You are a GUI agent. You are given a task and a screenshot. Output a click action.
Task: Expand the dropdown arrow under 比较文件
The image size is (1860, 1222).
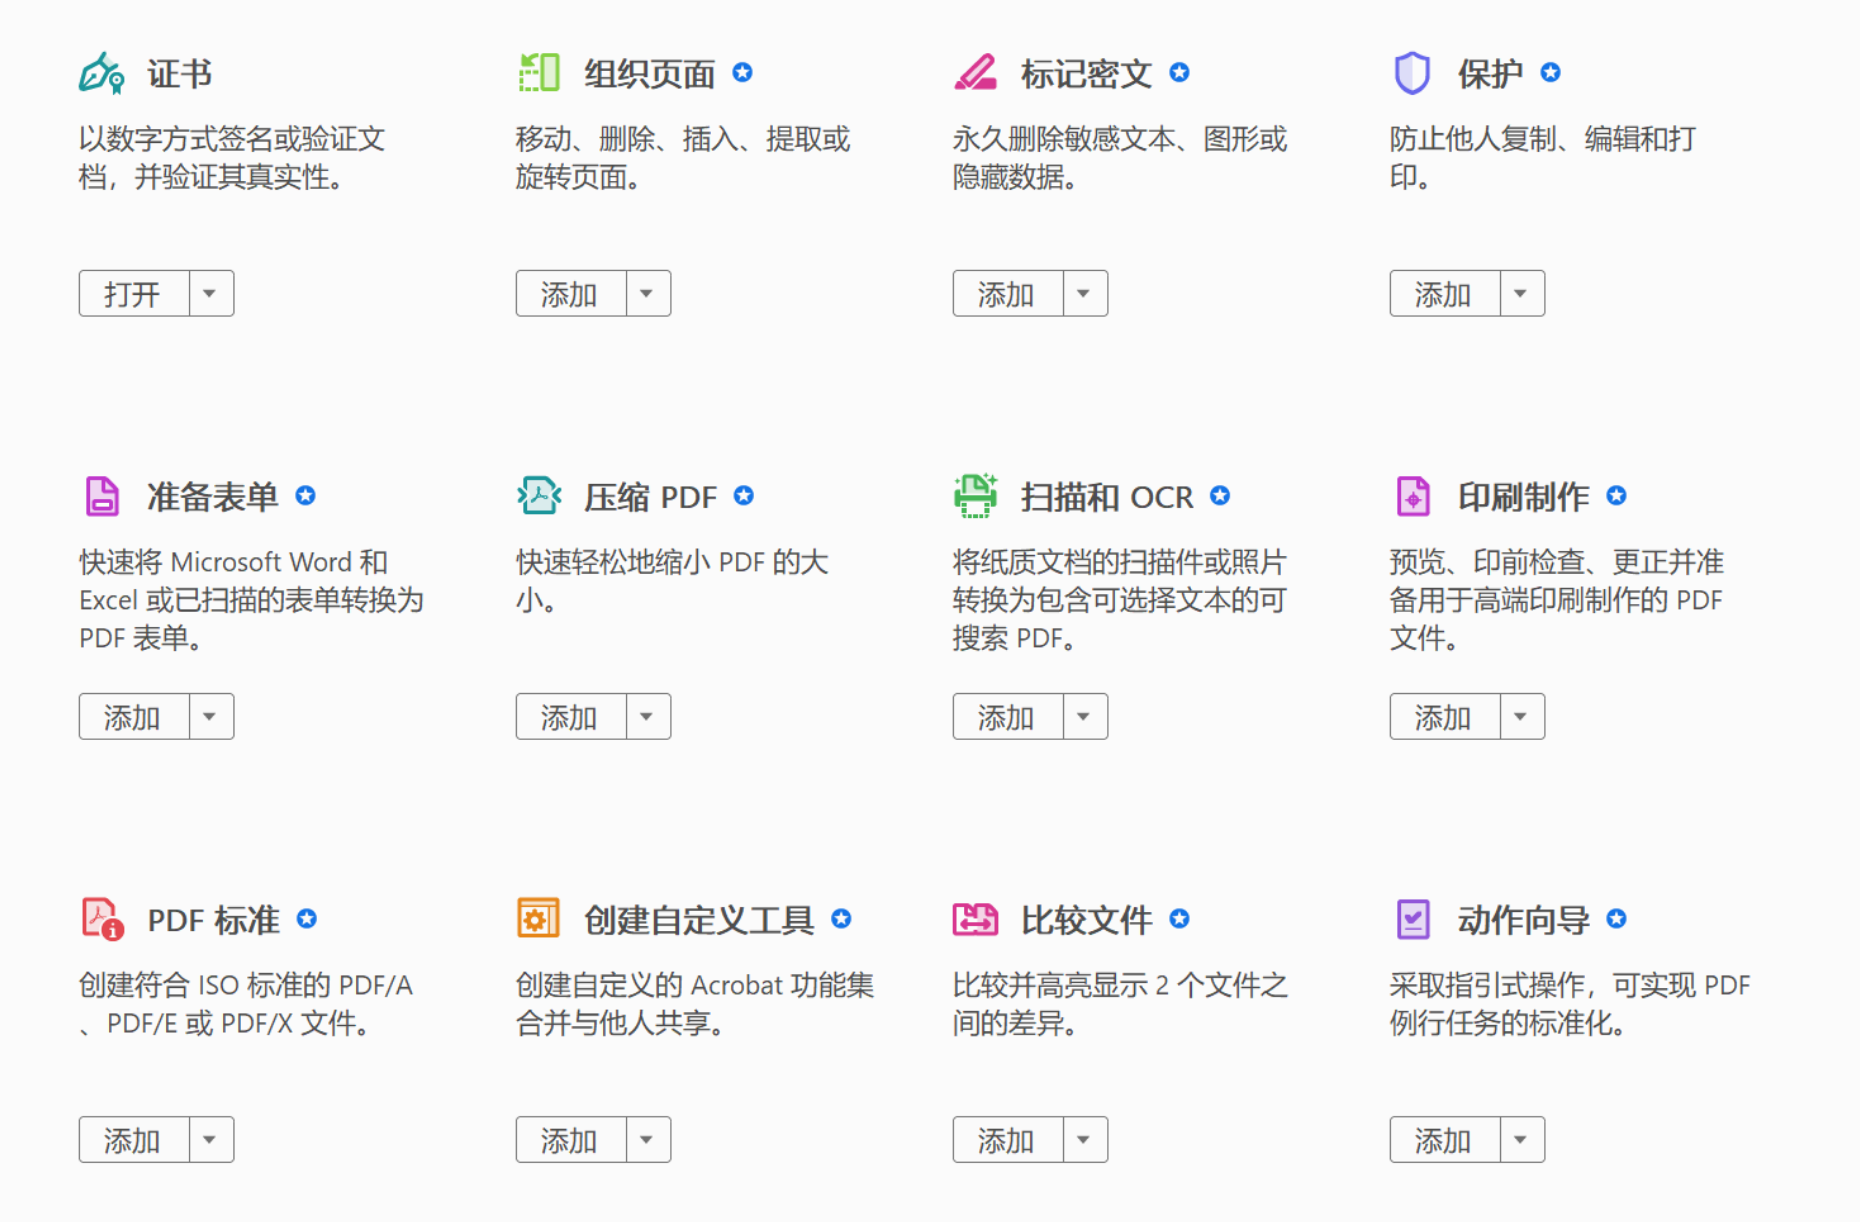click(x=1085, y=1139)
